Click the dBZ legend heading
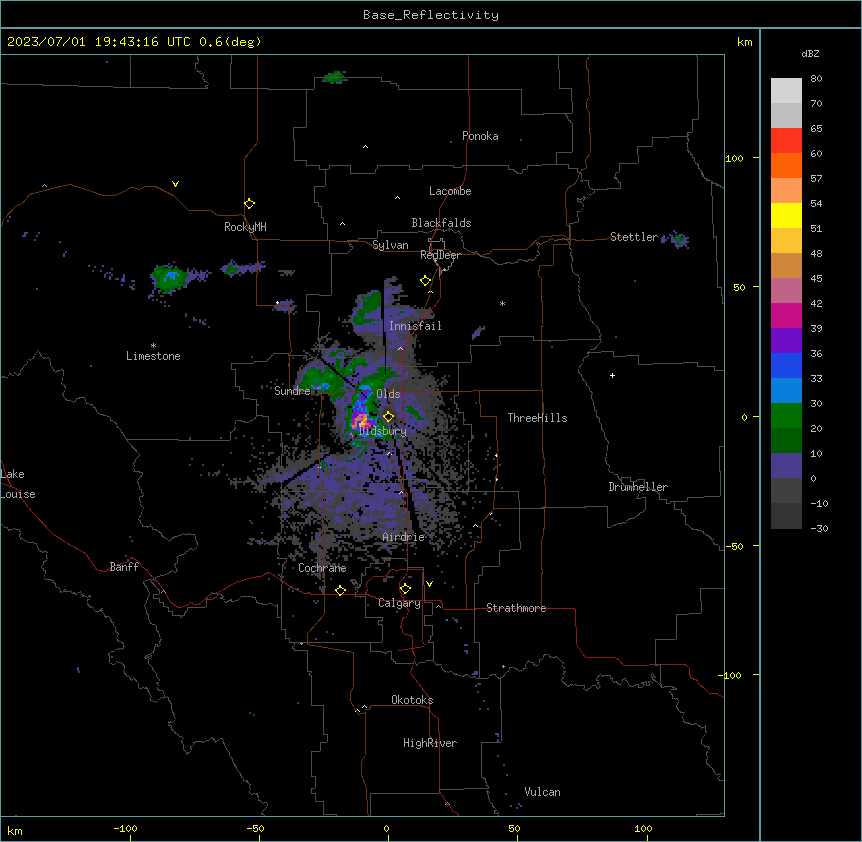Image resolution: width=862 pixels, height=842 pixels. 810,53
